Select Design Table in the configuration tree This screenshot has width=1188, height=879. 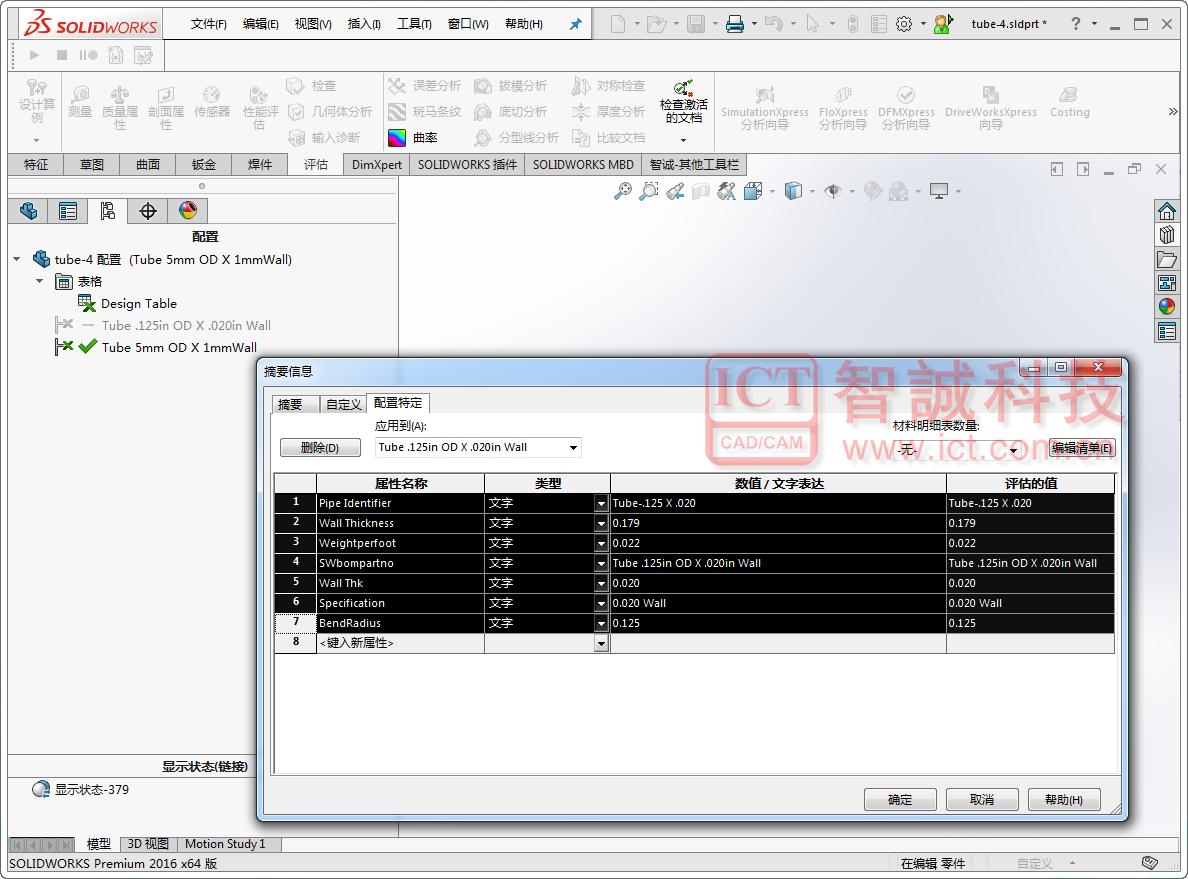139,304
